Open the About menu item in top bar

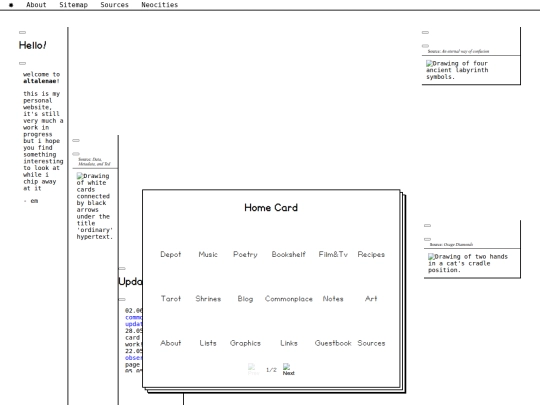36,5
